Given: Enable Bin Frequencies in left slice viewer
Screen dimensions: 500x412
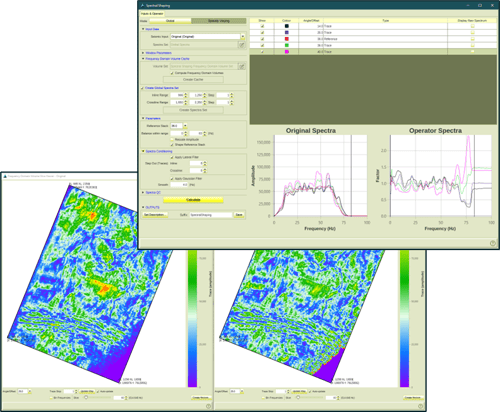Looking at the screenshot, I should point(51,398).
